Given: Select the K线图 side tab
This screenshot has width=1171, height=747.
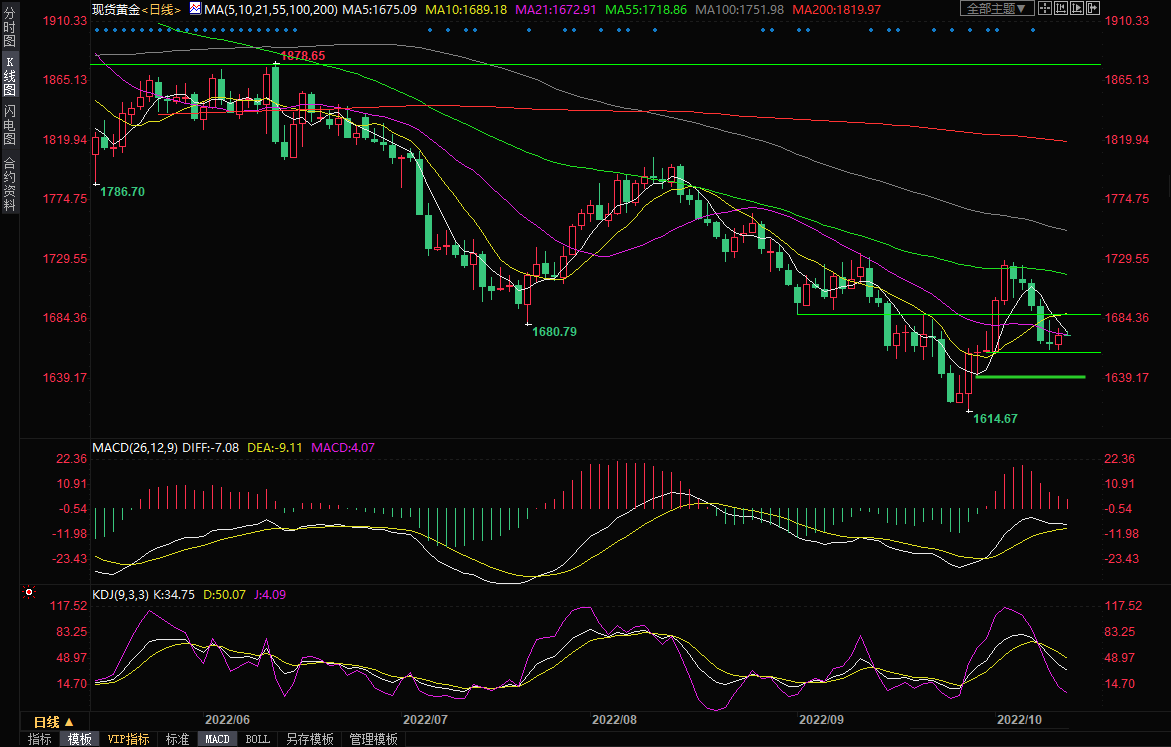Looking at the screenshot, I should click(9, 76).
